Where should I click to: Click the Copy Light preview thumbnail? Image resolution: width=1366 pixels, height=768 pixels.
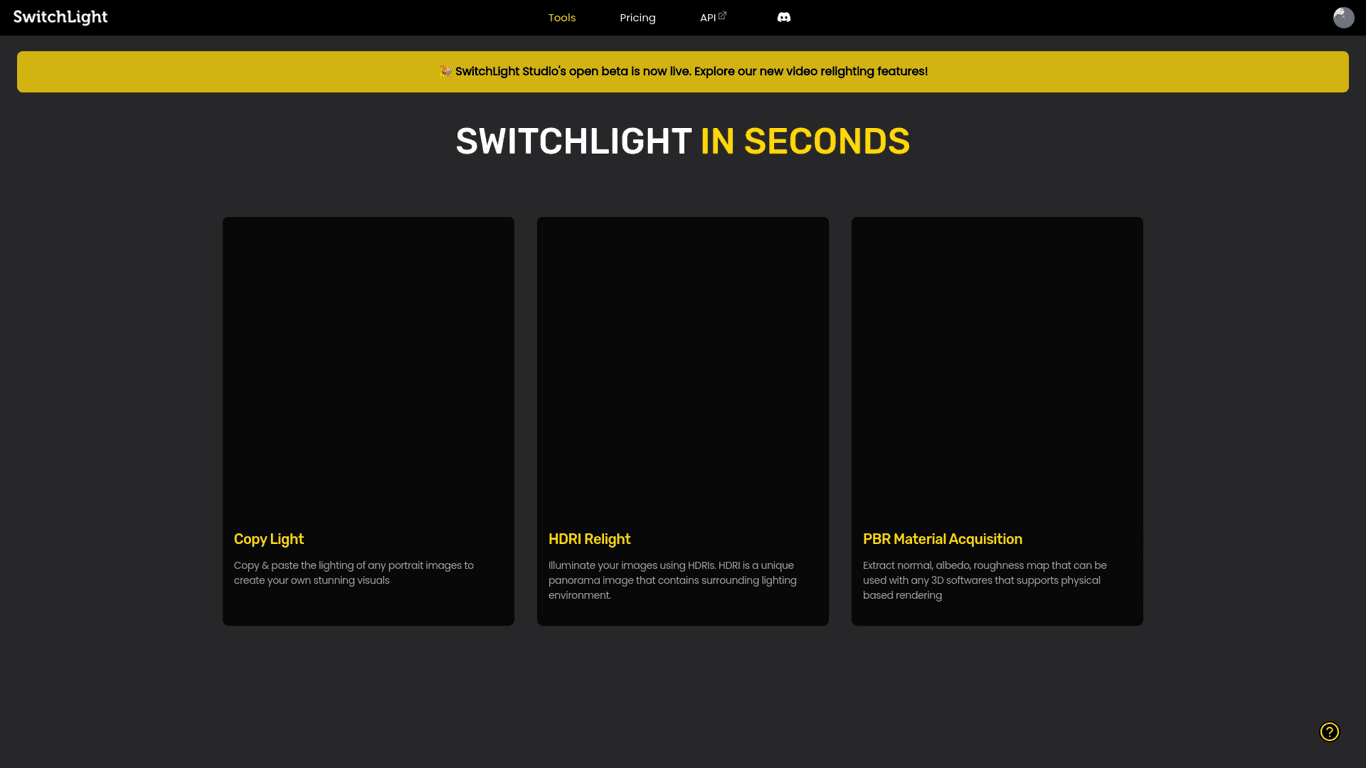(368, 360)
